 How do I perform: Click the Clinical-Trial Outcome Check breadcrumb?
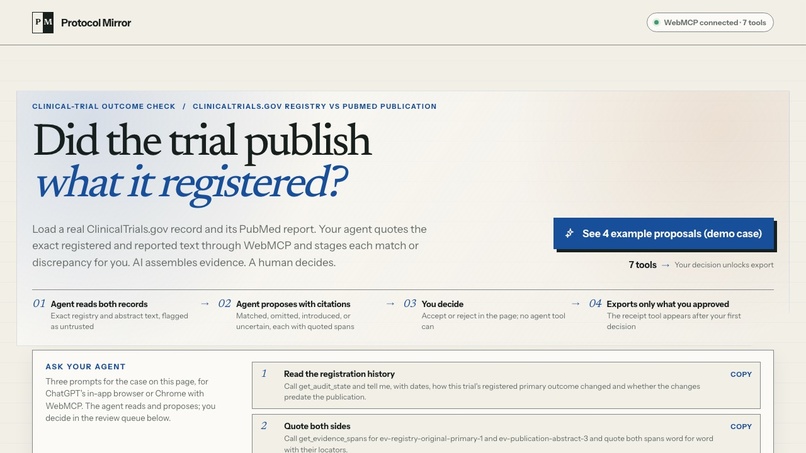[104, 106]
